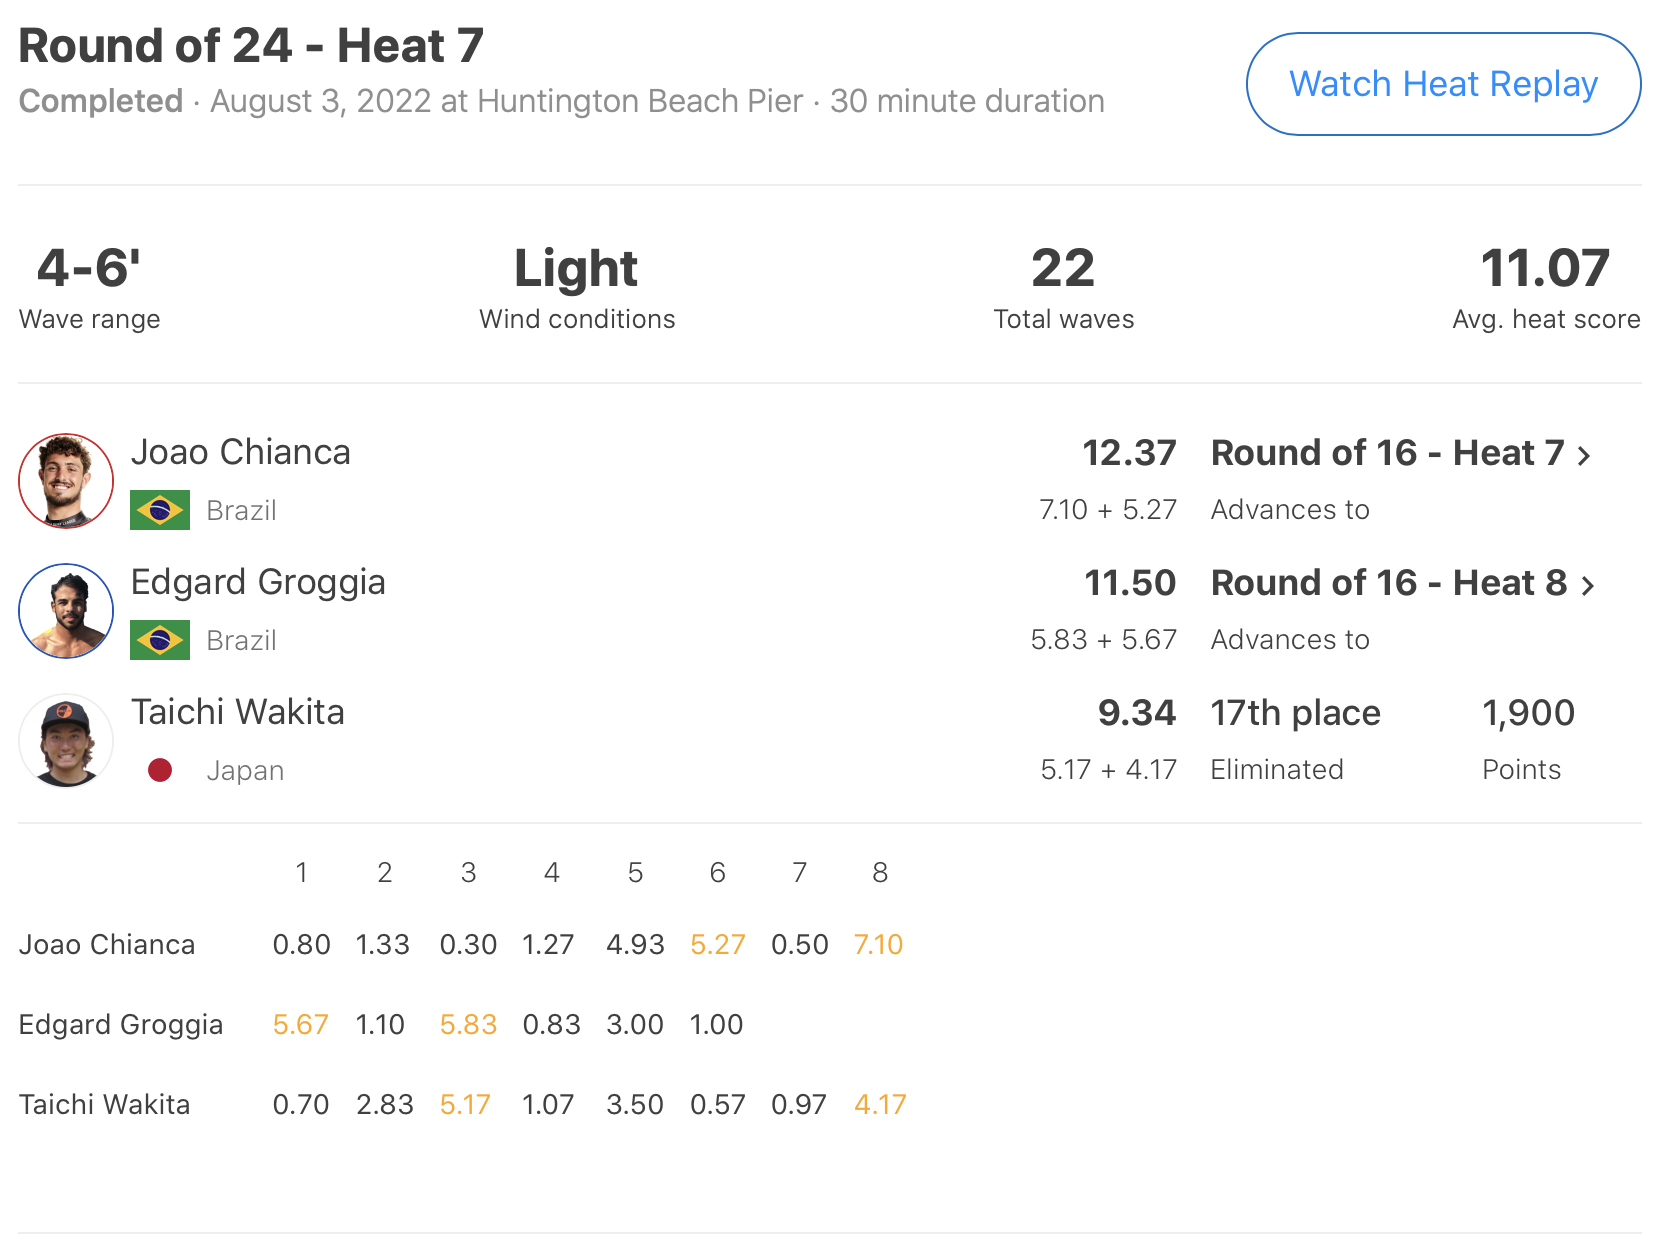This screenshot has height=1246, width=1666.
Task: Open Edgard Groggia's profile photo
Action: 66,611
